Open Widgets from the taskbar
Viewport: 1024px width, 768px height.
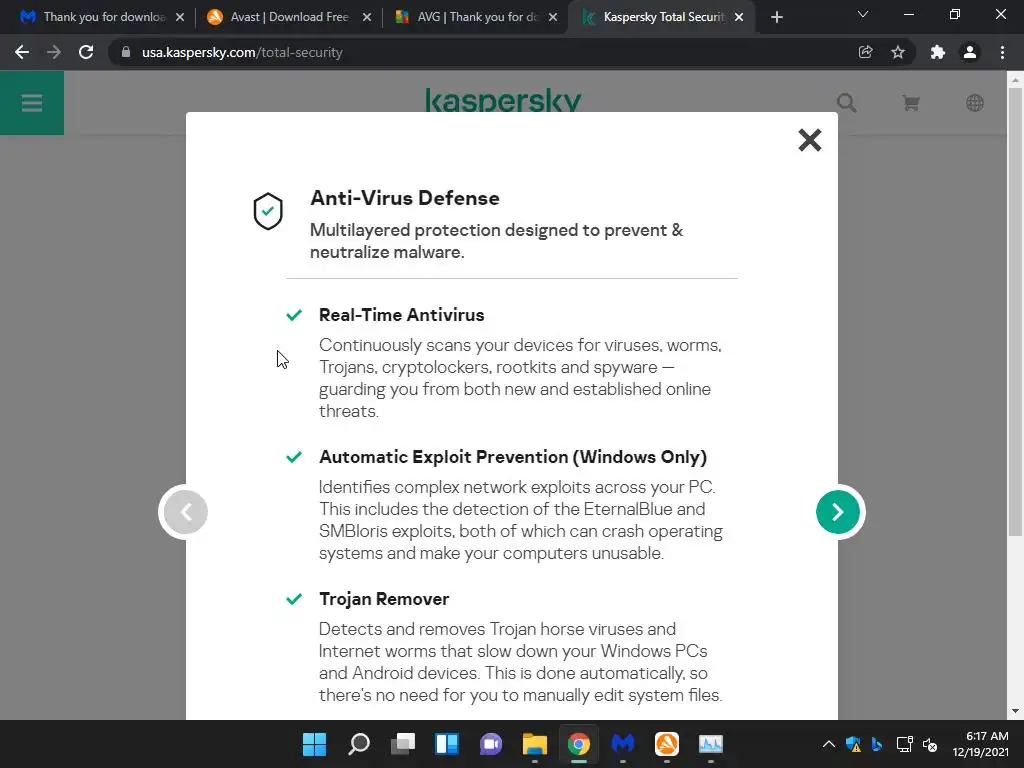447,744
